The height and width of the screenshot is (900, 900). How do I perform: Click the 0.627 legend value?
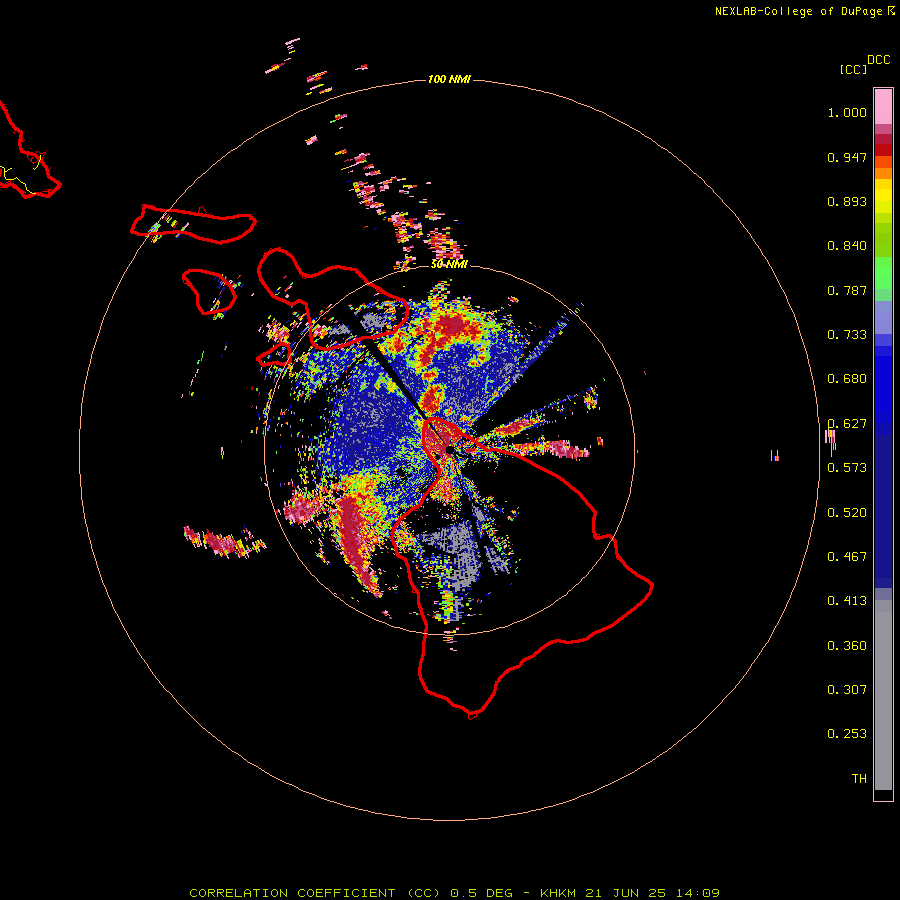pyautogui.click(x=847, y=424)
